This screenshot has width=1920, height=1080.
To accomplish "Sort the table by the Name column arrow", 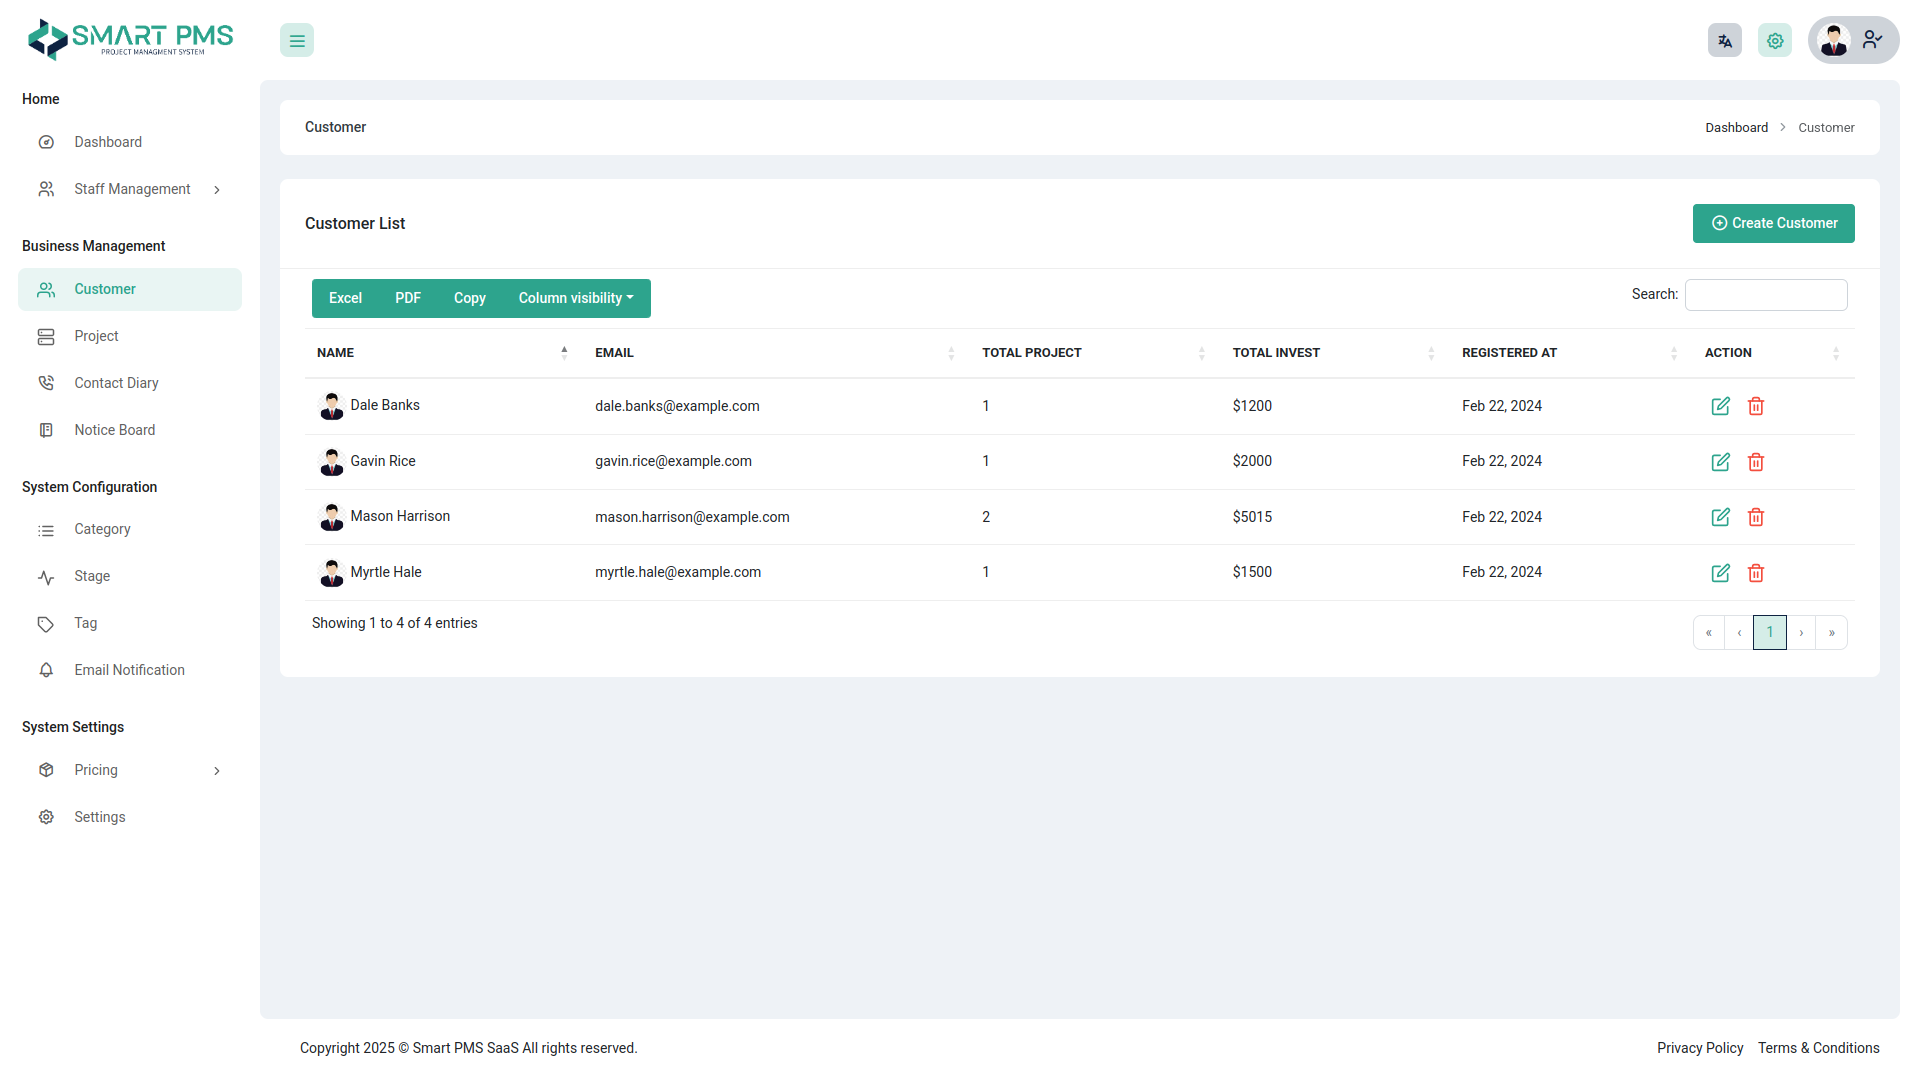I will 564,352.
